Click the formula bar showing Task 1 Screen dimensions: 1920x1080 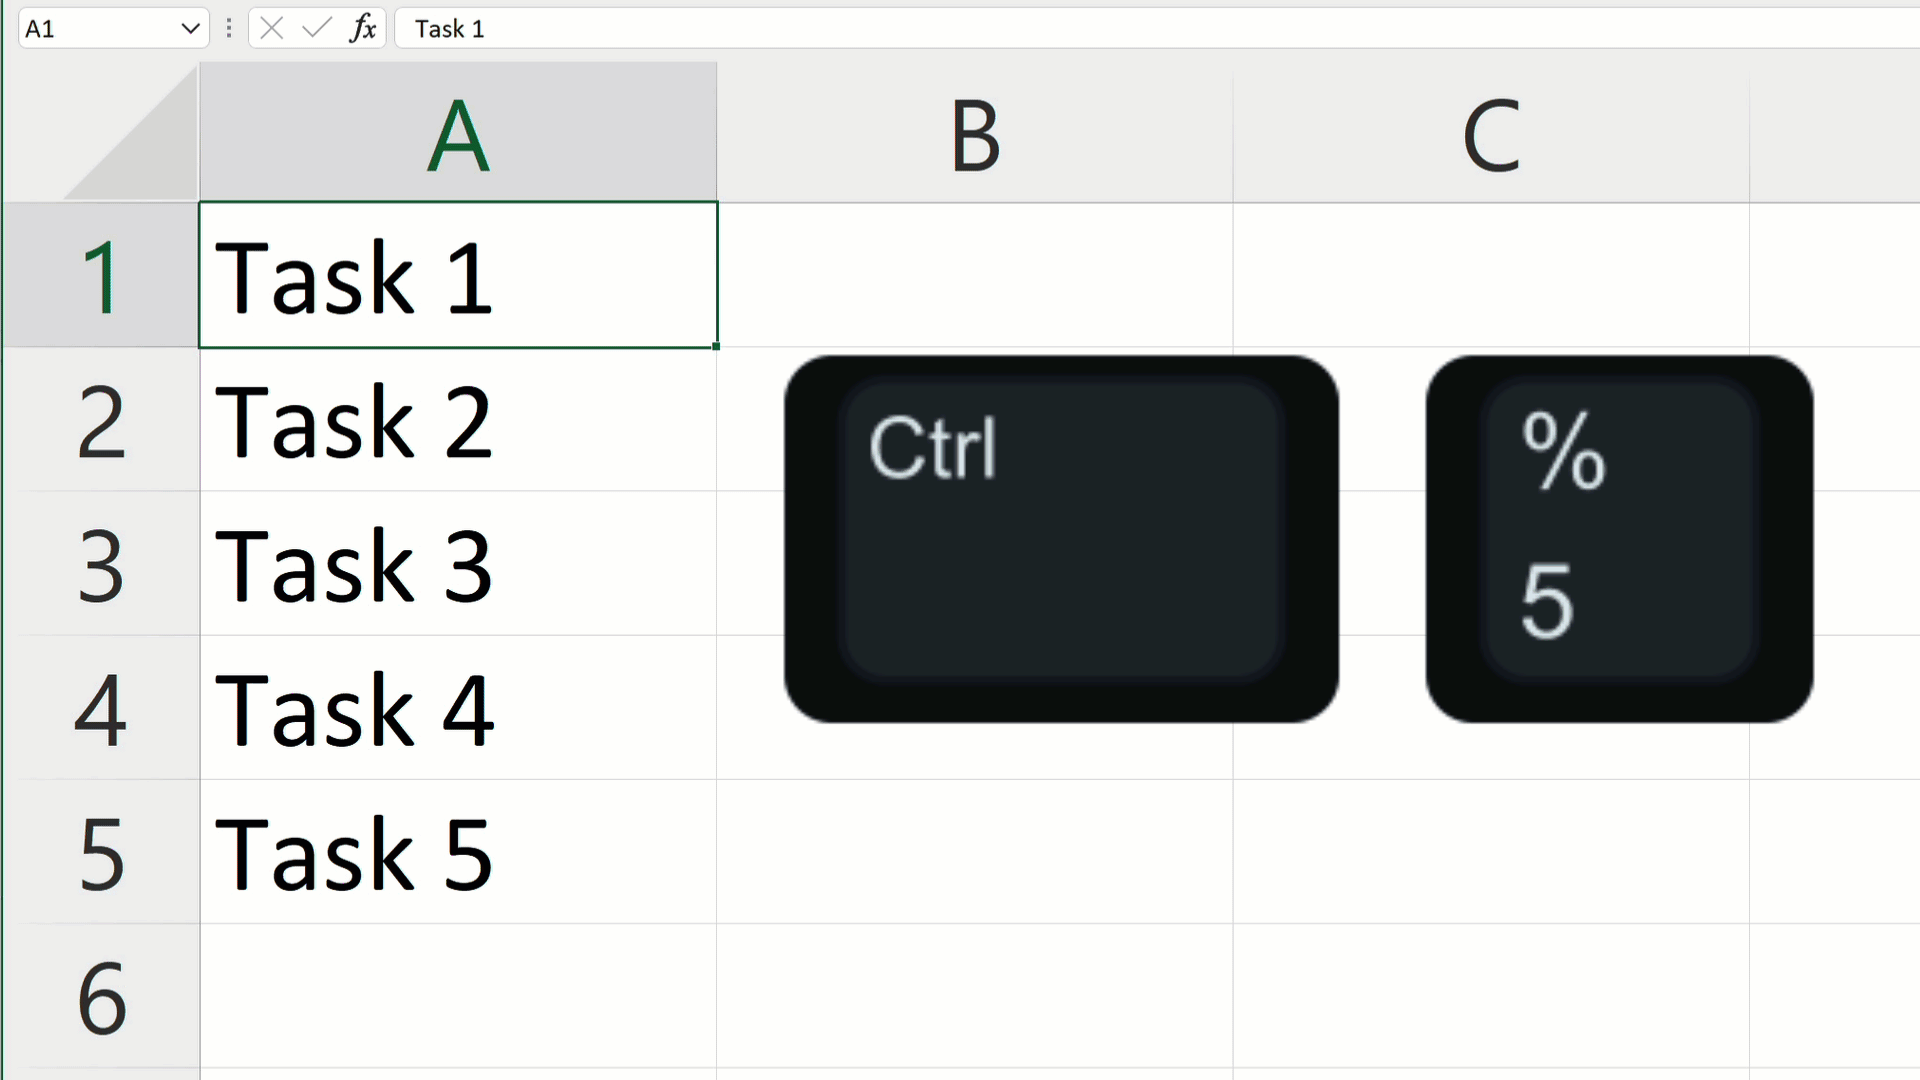(1100, 29)
